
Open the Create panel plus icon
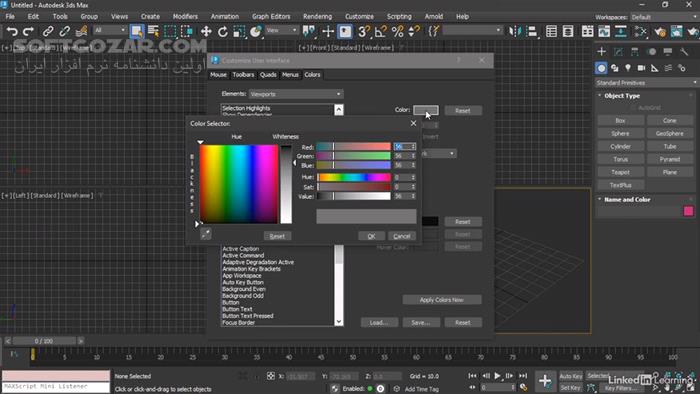tap(601, 51)
